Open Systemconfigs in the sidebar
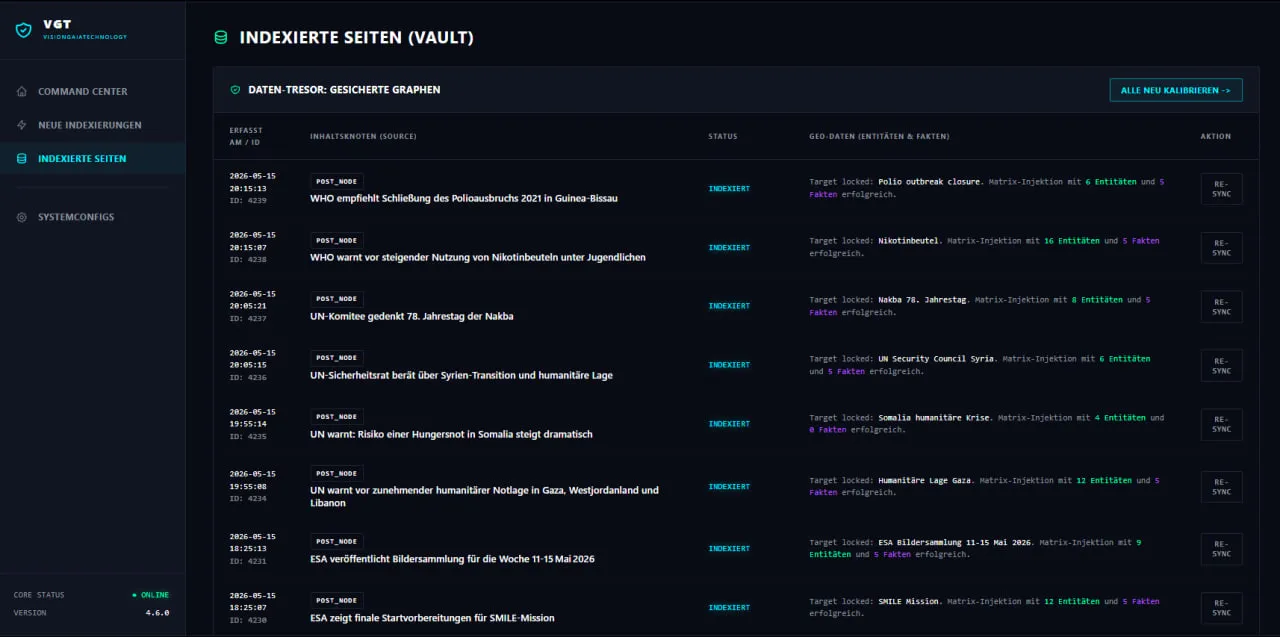Screen dimensions: 1280x637 pyautogui.click(x=92, y=217)
